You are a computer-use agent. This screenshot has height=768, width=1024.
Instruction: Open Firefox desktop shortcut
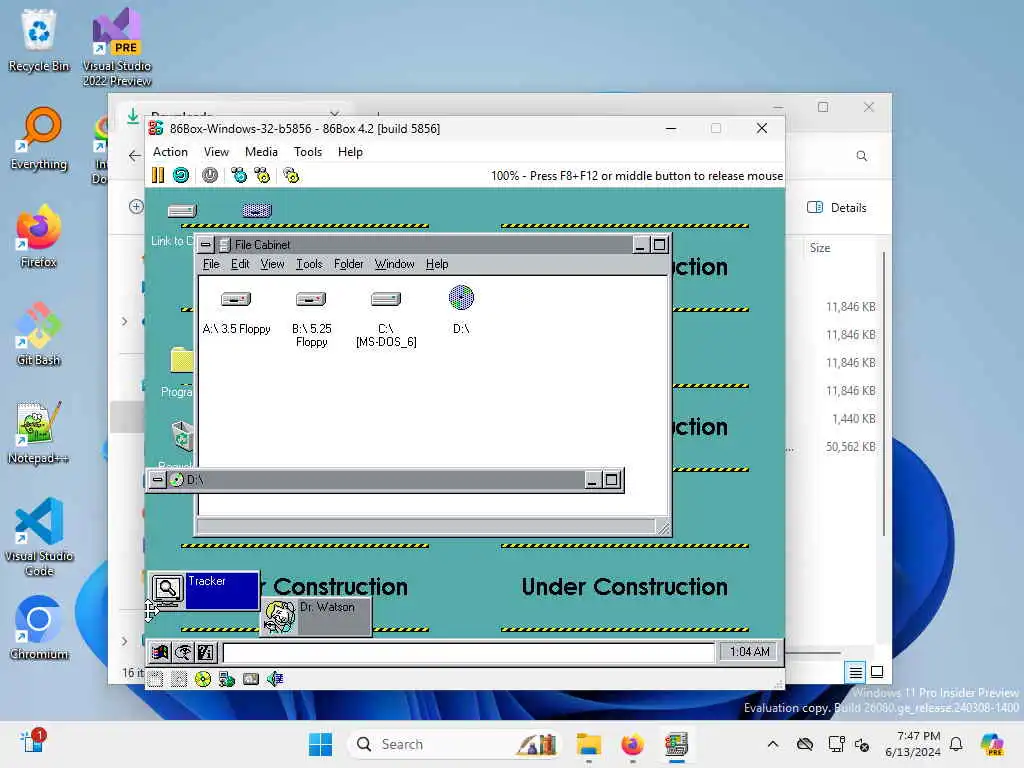pos(39,236)
